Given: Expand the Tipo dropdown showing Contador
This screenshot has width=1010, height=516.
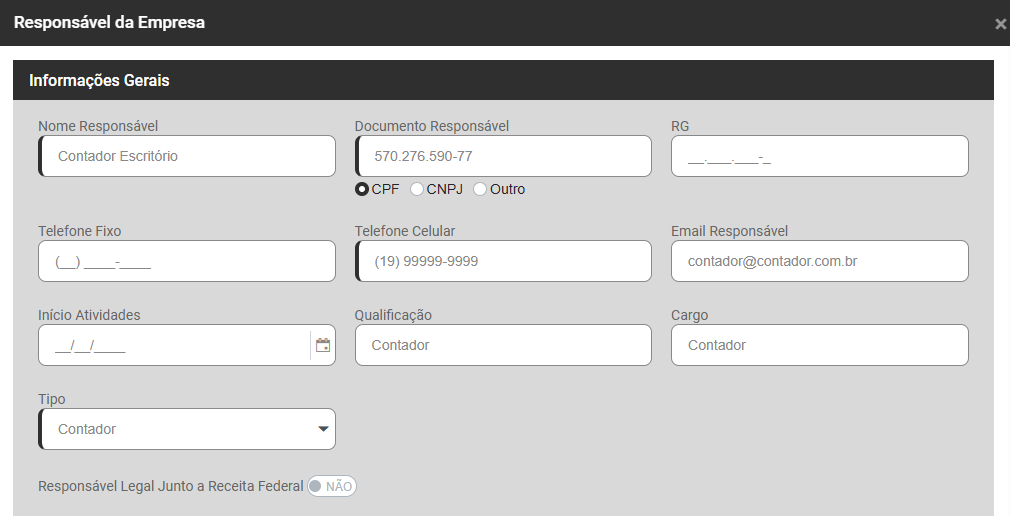Looking at the screenshot, I should click(x=187, y=429).
